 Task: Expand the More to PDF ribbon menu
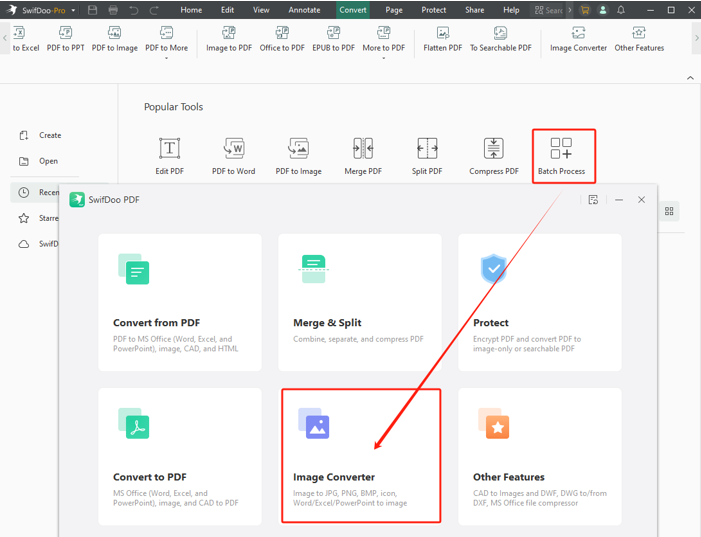pos(384,41)
